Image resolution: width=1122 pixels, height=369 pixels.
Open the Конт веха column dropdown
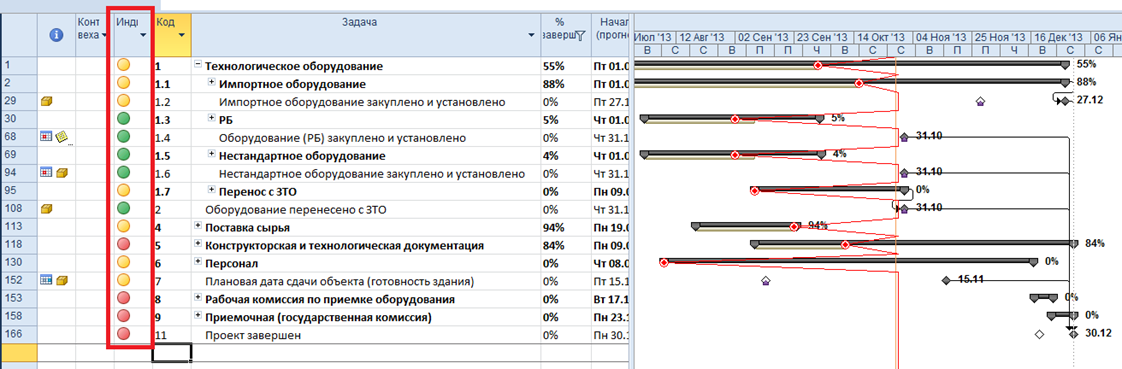(105, 35)
